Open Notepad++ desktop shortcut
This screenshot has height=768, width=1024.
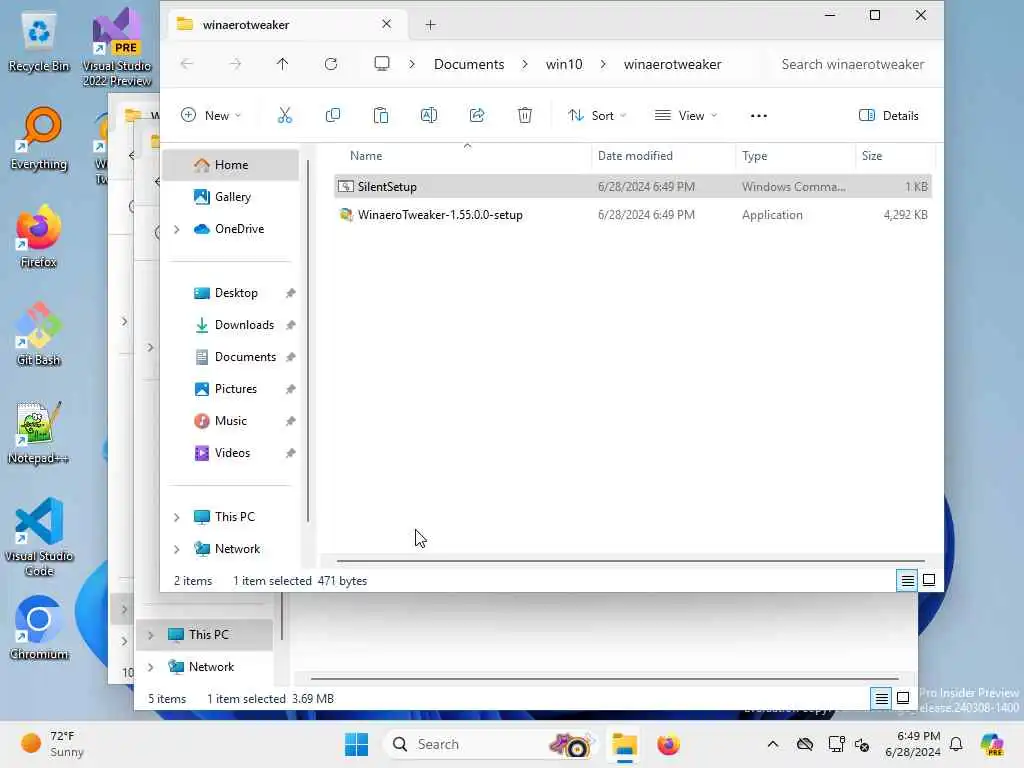click(39, 433)
